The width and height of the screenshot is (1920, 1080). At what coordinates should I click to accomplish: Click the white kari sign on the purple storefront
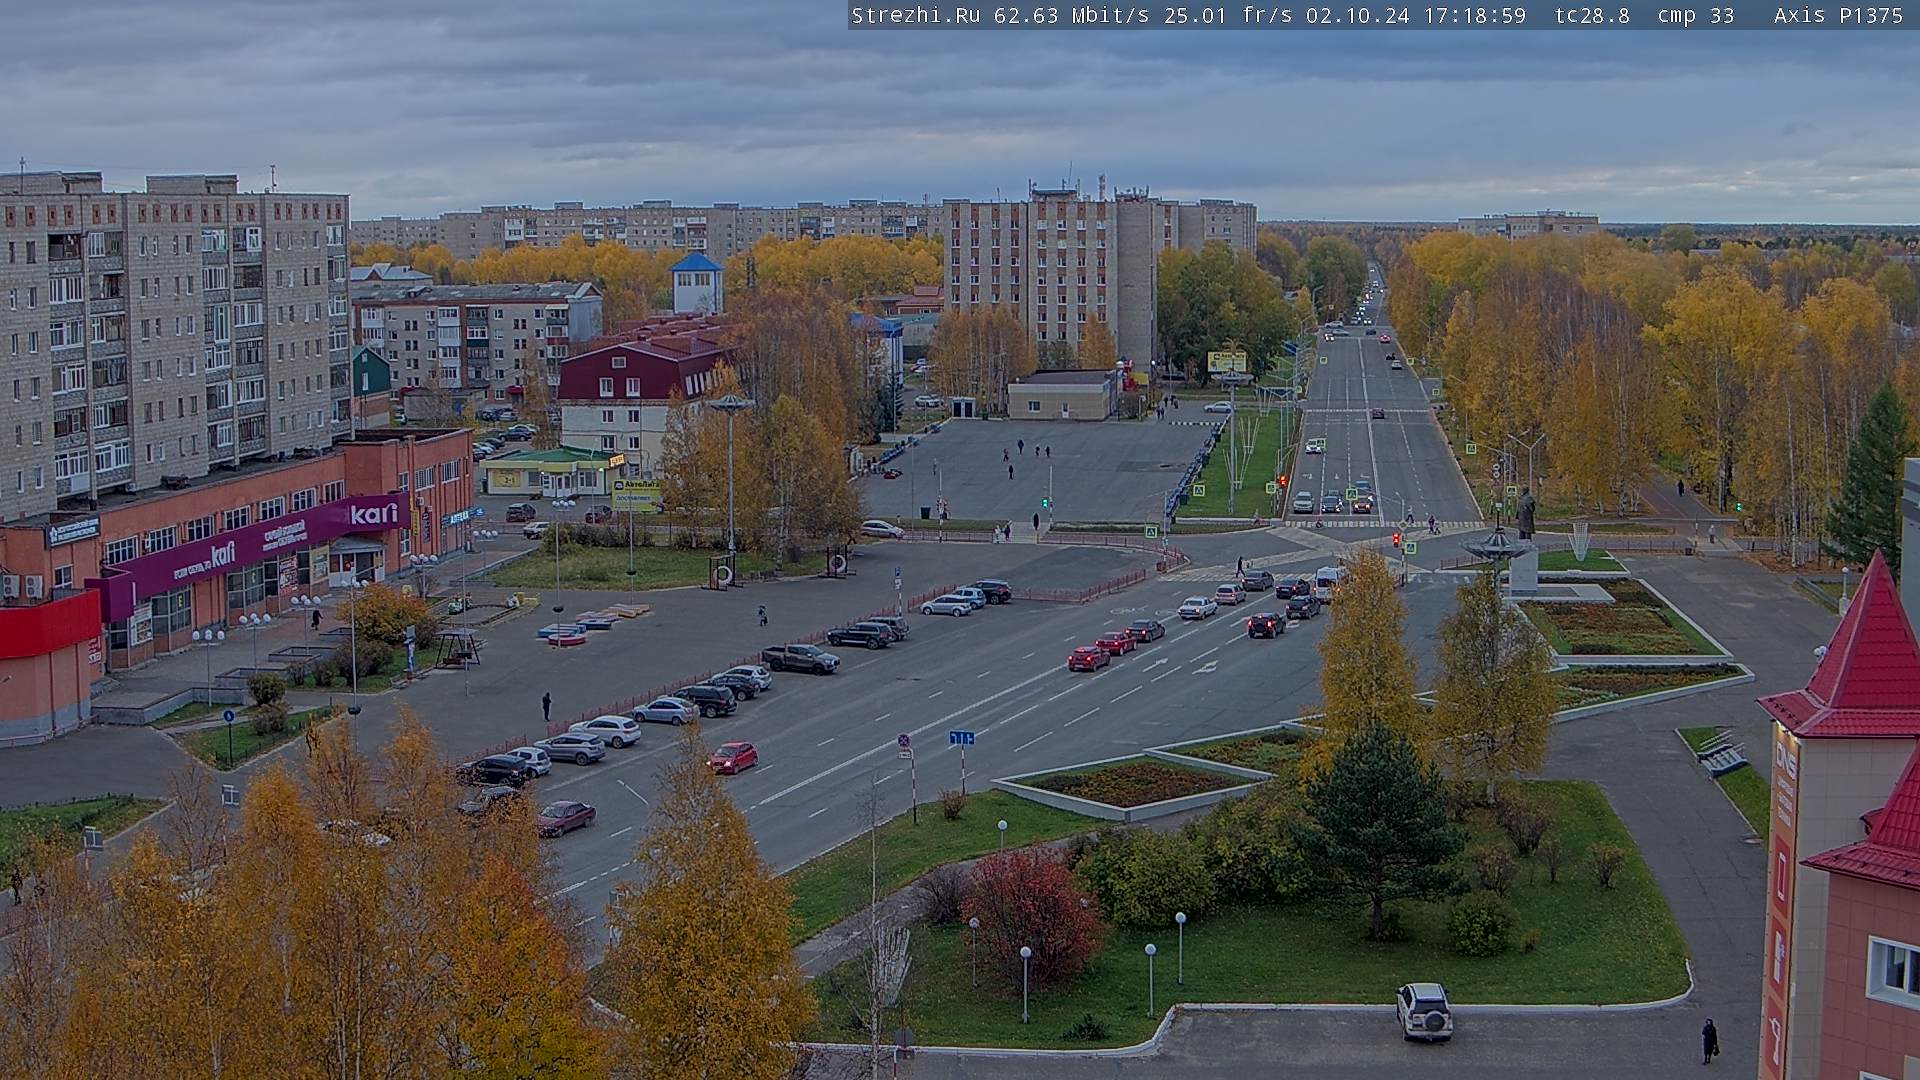[374, 514]
